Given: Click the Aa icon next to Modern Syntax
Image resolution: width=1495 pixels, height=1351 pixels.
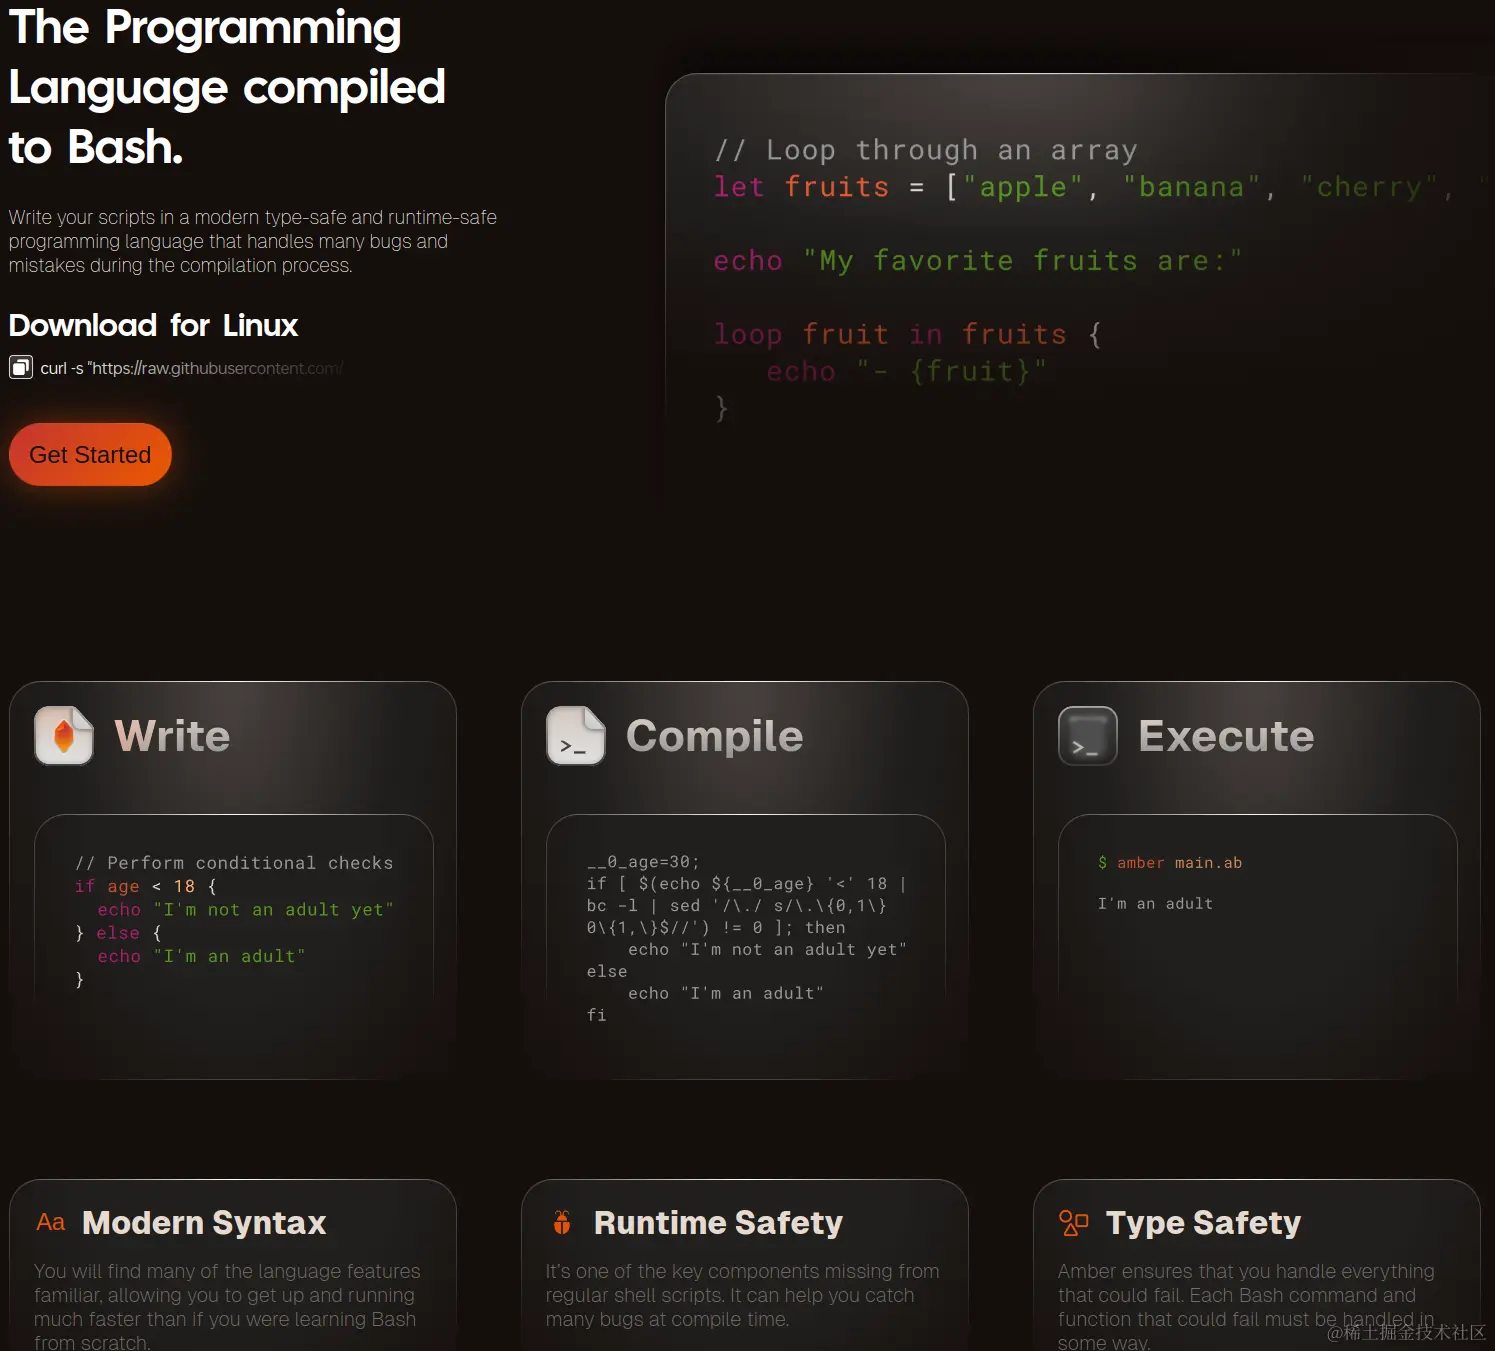Looking at the screenshot, I should 50,1222.
